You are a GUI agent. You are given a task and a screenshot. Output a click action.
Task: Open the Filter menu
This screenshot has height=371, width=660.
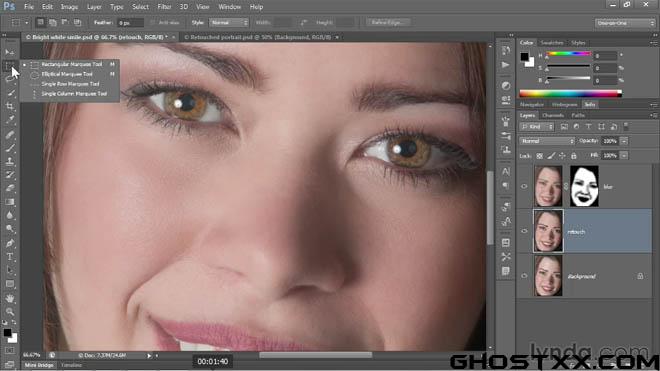[164, 7]
